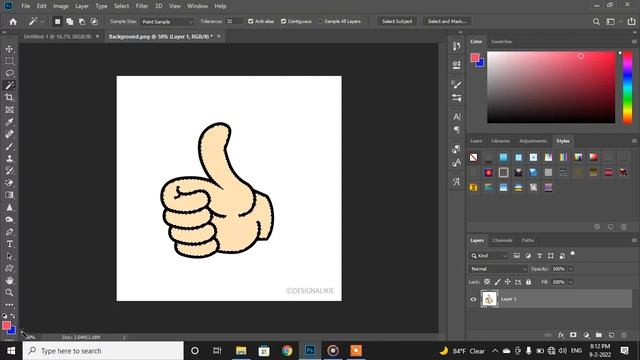This screenshot has width=640, height=360.
Task: Hide Layer 1 using eye icon
Action: pyautogui.click(x=473, y=299)
